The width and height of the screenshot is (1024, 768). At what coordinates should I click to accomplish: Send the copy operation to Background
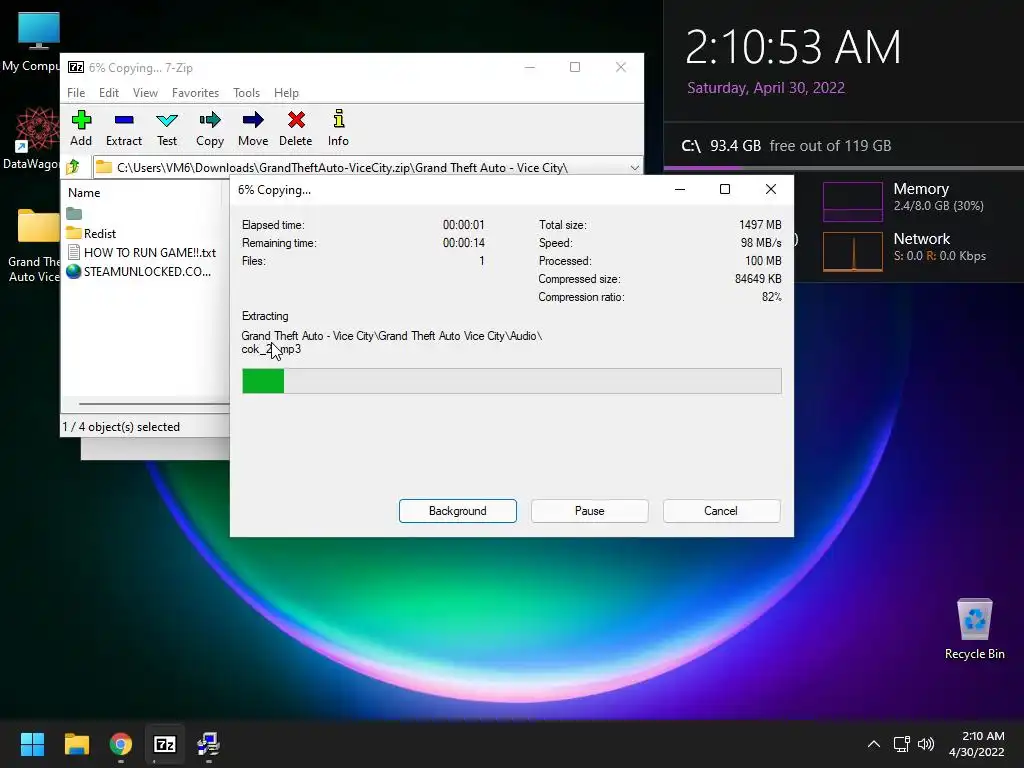coord(458,511)
